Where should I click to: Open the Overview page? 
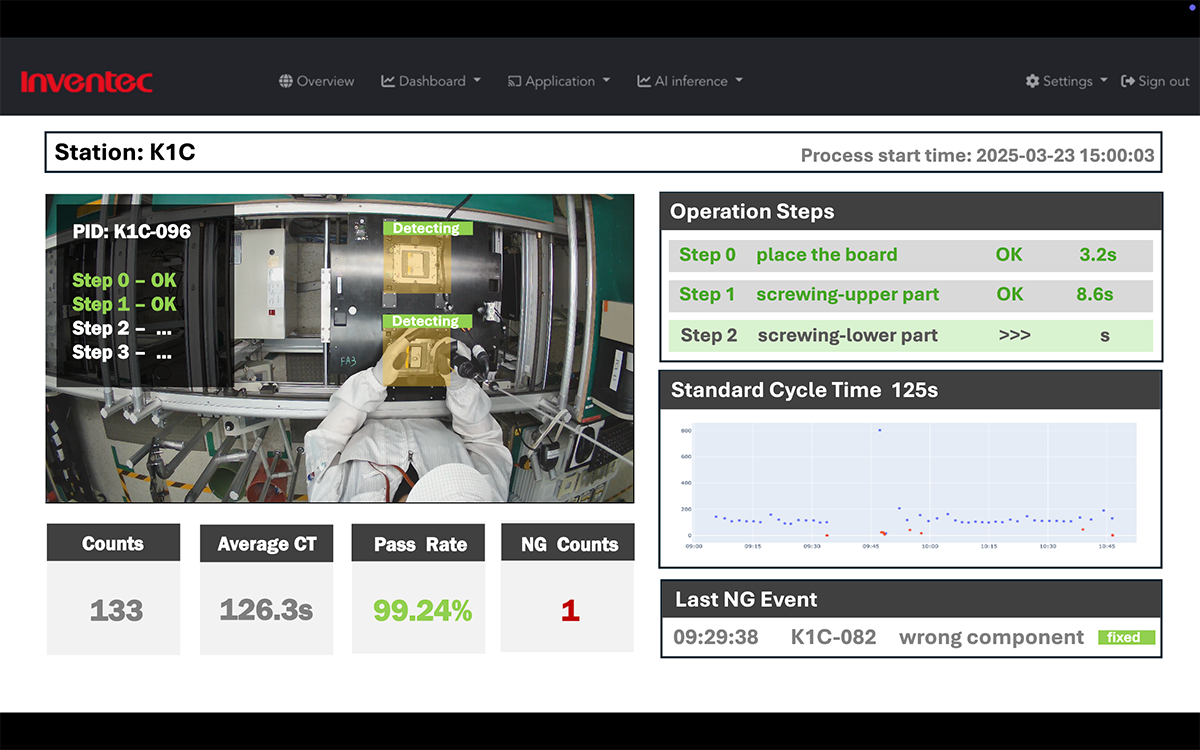point(325,81)
